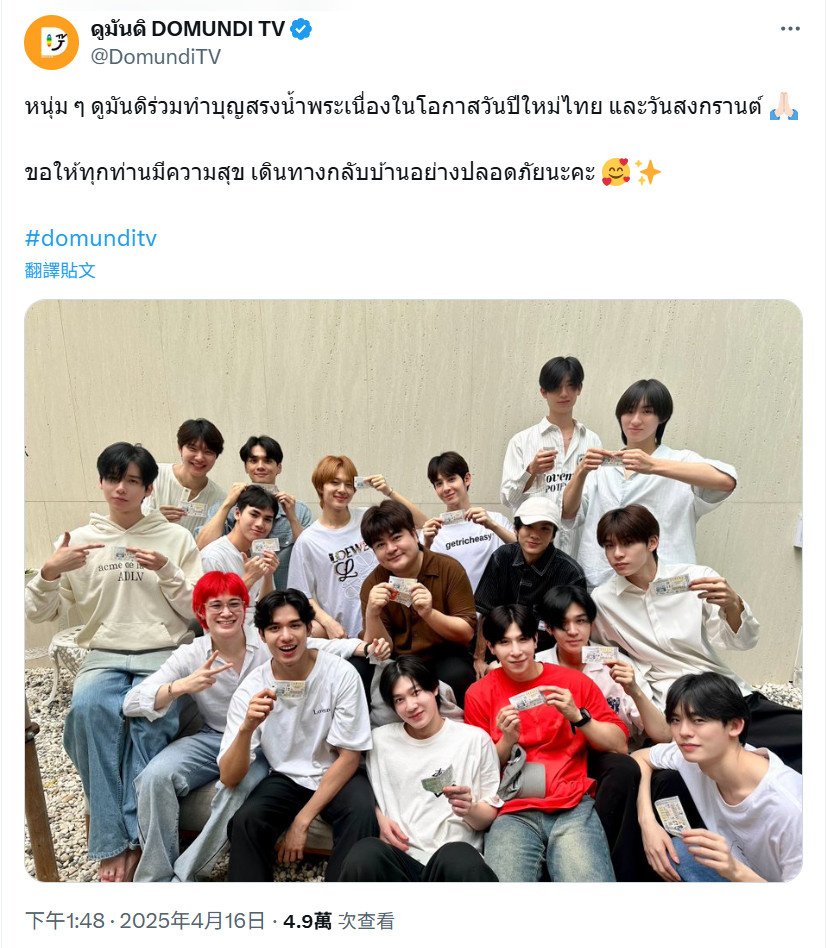Click the folded hands emoji in post
Image resolution: width=829 pixels, height=948 pixels.
pos(784,106)
